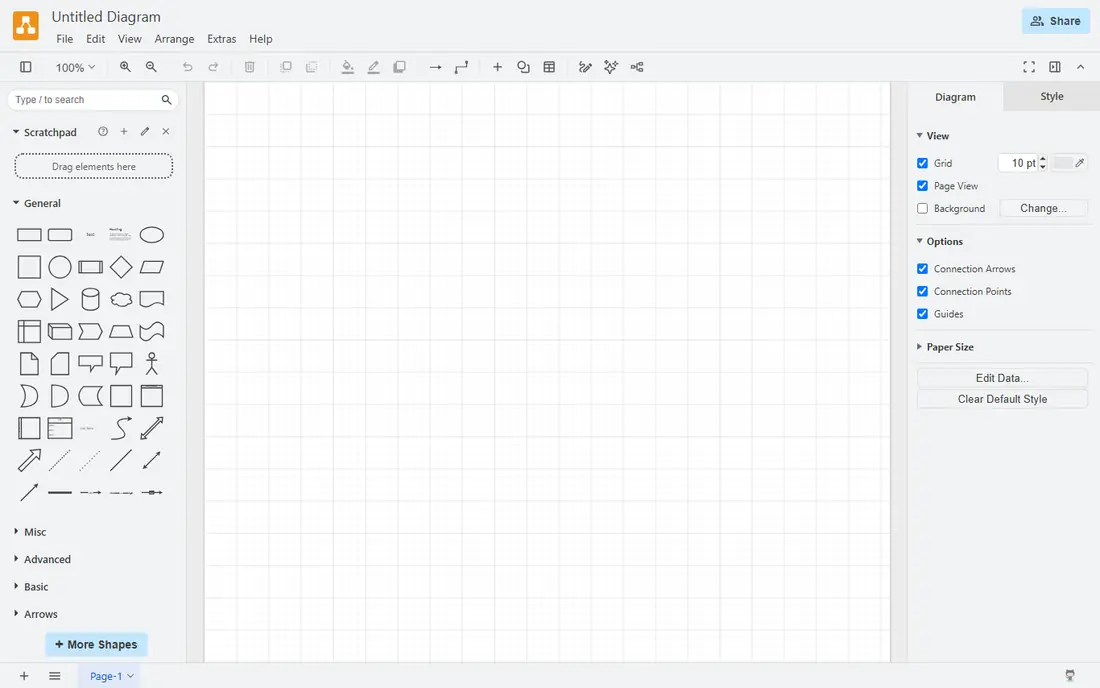Open the Waypoints connector style icon
Viewport: 1100px width, 688px height.
pyautogui.click(x=461, y=67)
